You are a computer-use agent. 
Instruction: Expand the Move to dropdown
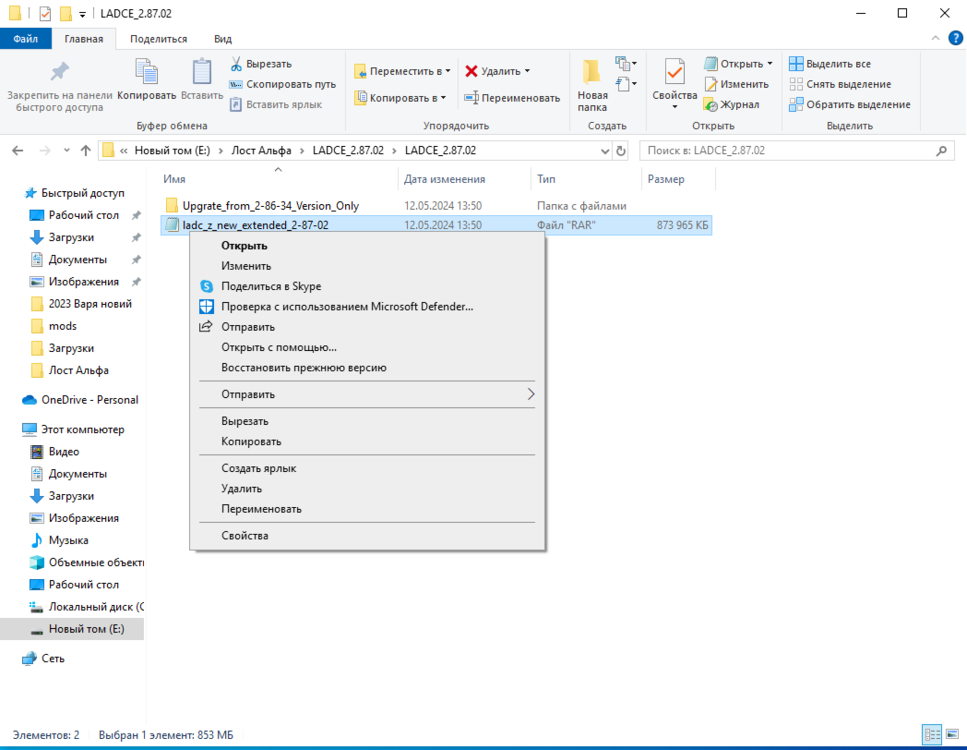click(447, 71)
